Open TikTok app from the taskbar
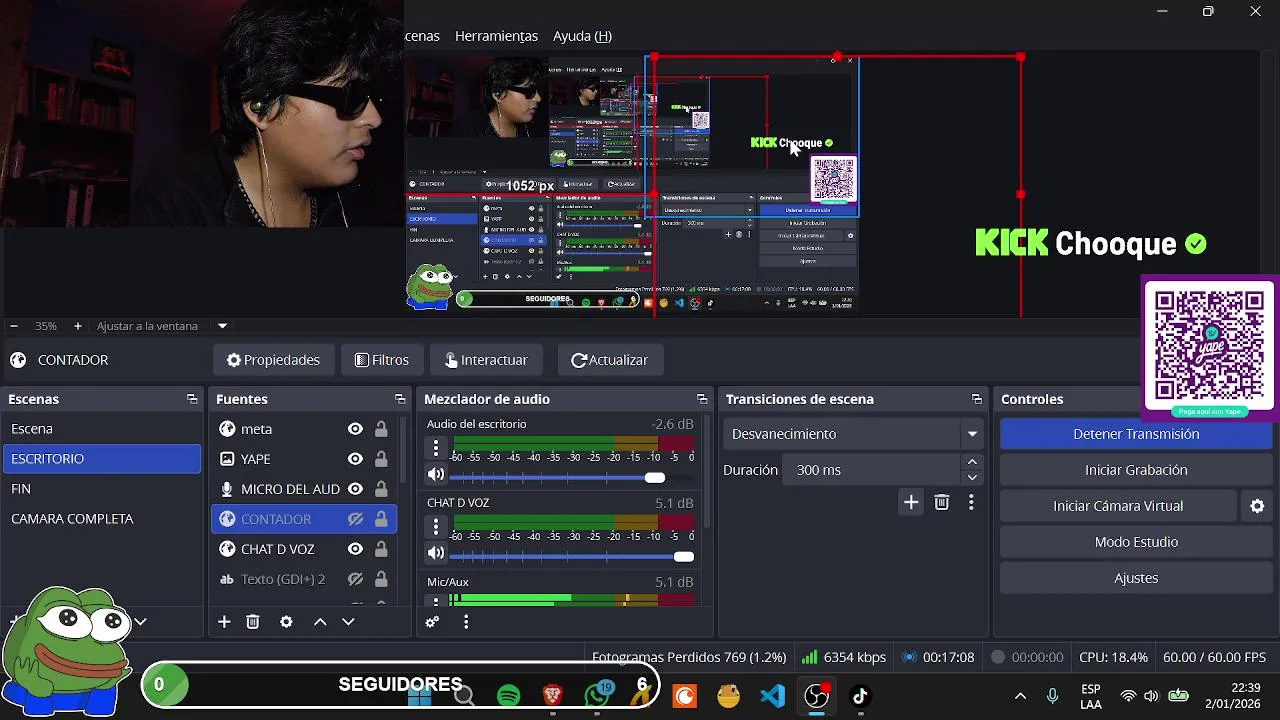This screenshot has width=1280, height=720. tap(860, 695)
